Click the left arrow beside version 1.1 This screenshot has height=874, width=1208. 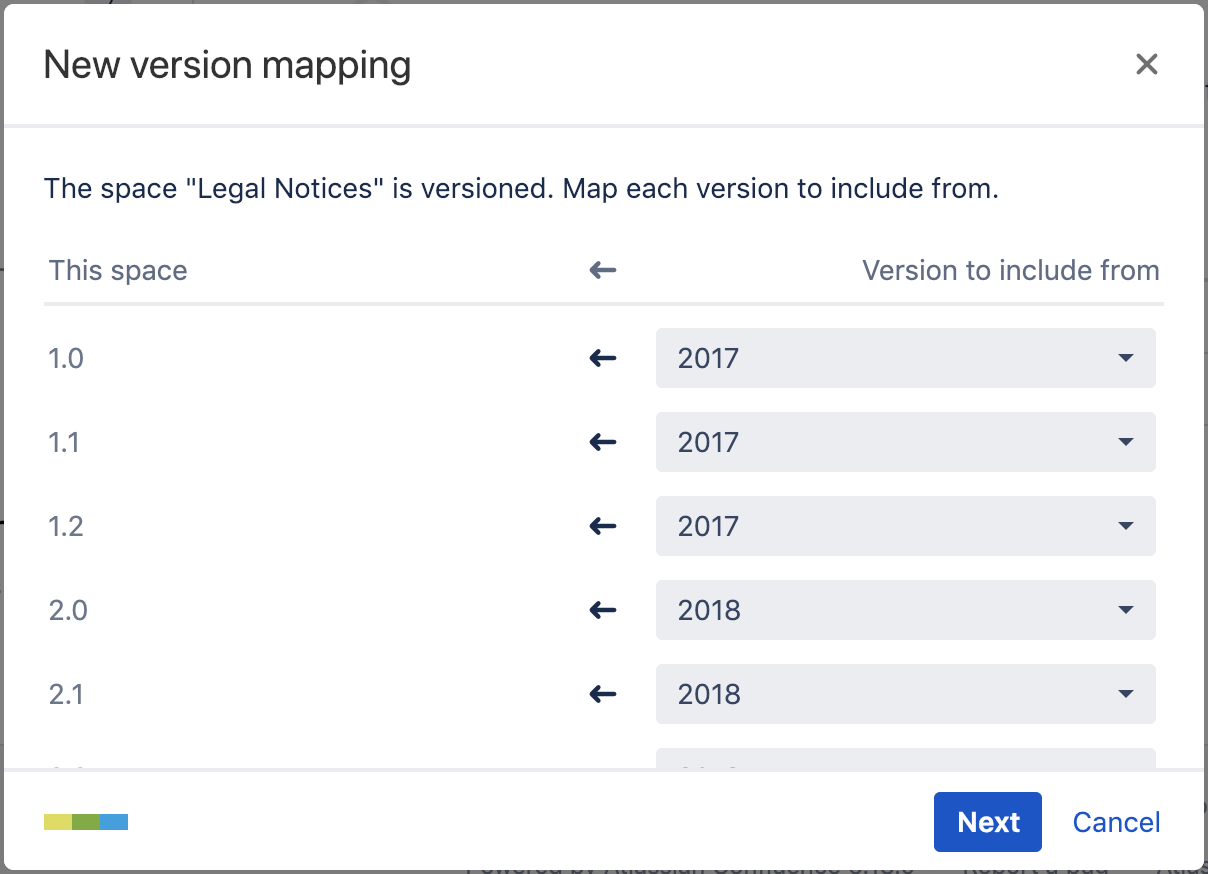(x=602, y=442)
